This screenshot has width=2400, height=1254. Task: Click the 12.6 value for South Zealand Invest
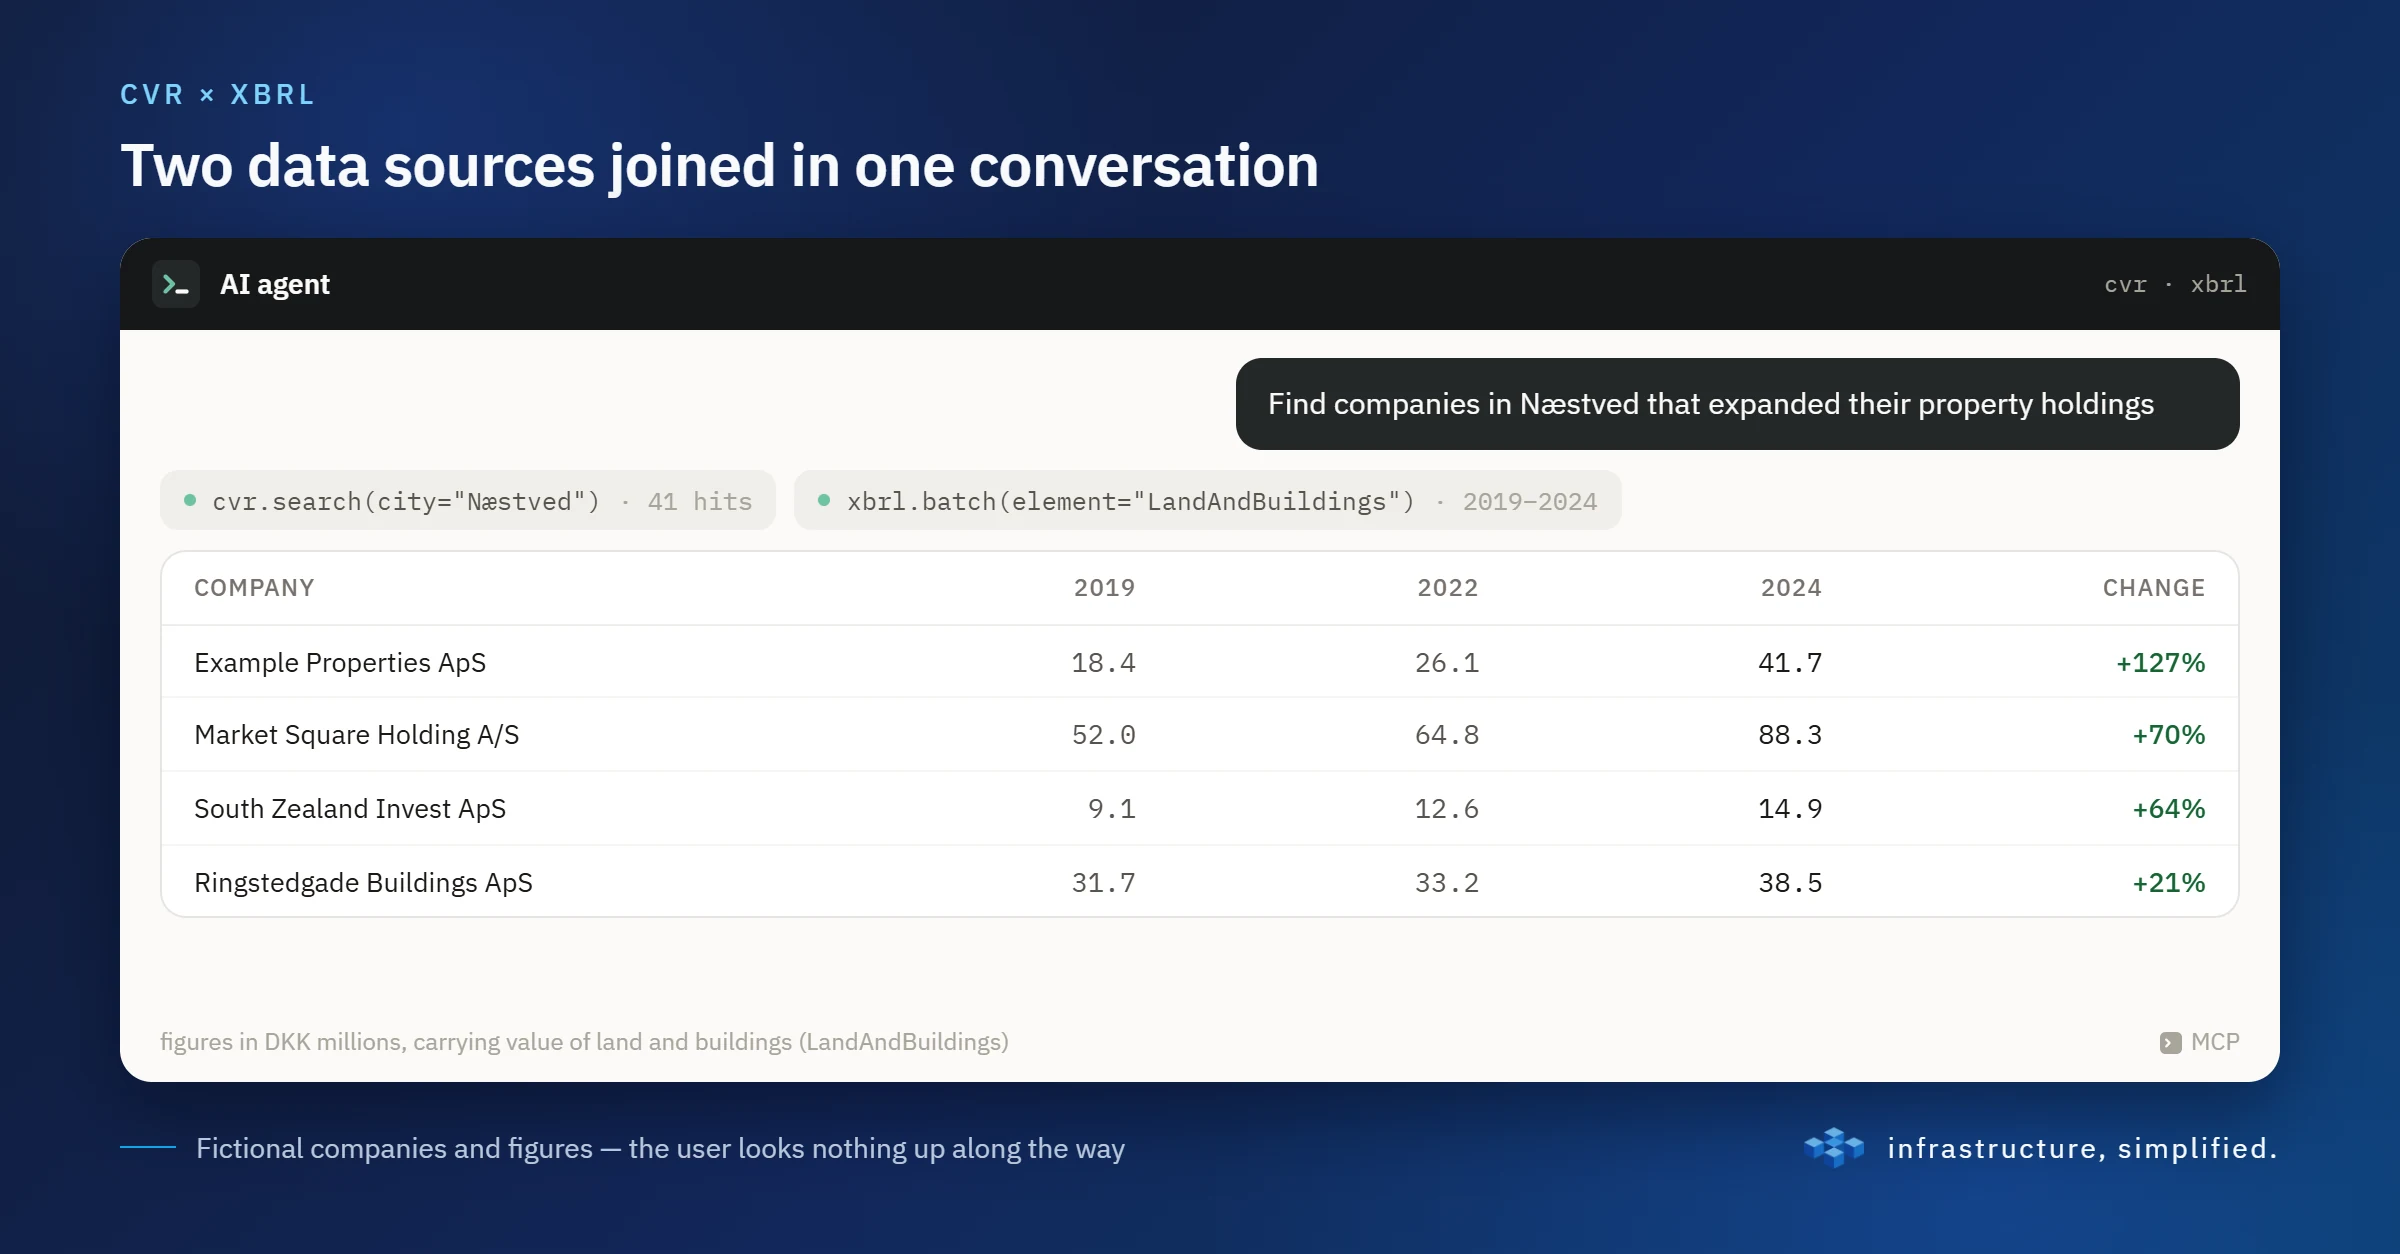click(x=1446, y=809)
